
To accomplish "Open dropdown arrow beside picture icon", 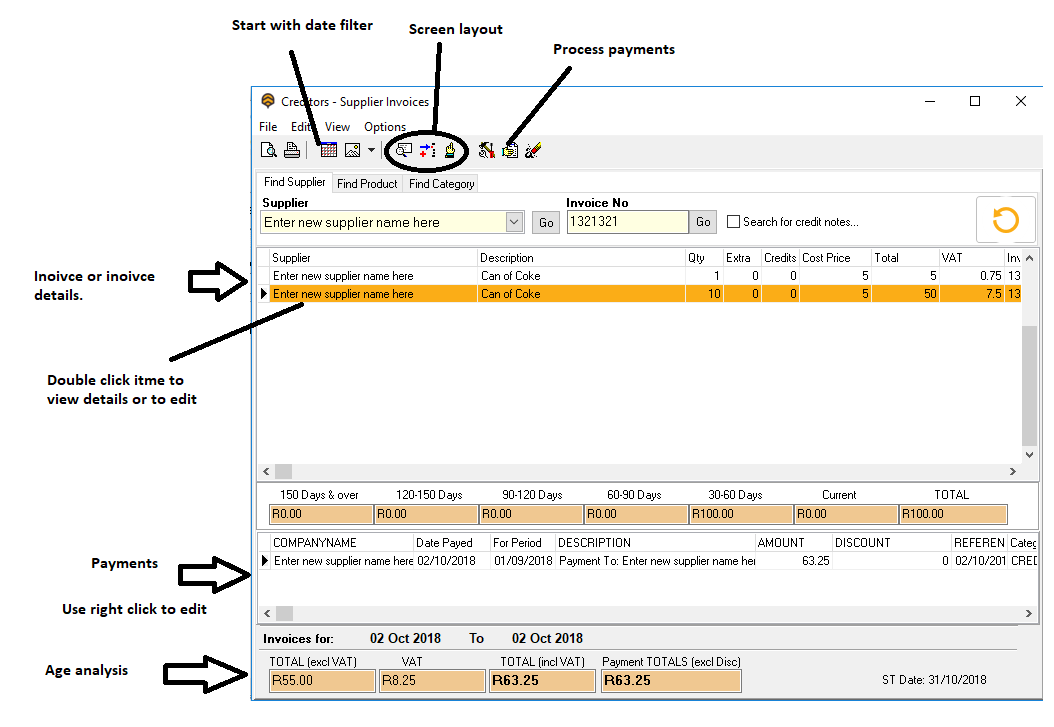I will click(x=371, y=151).
